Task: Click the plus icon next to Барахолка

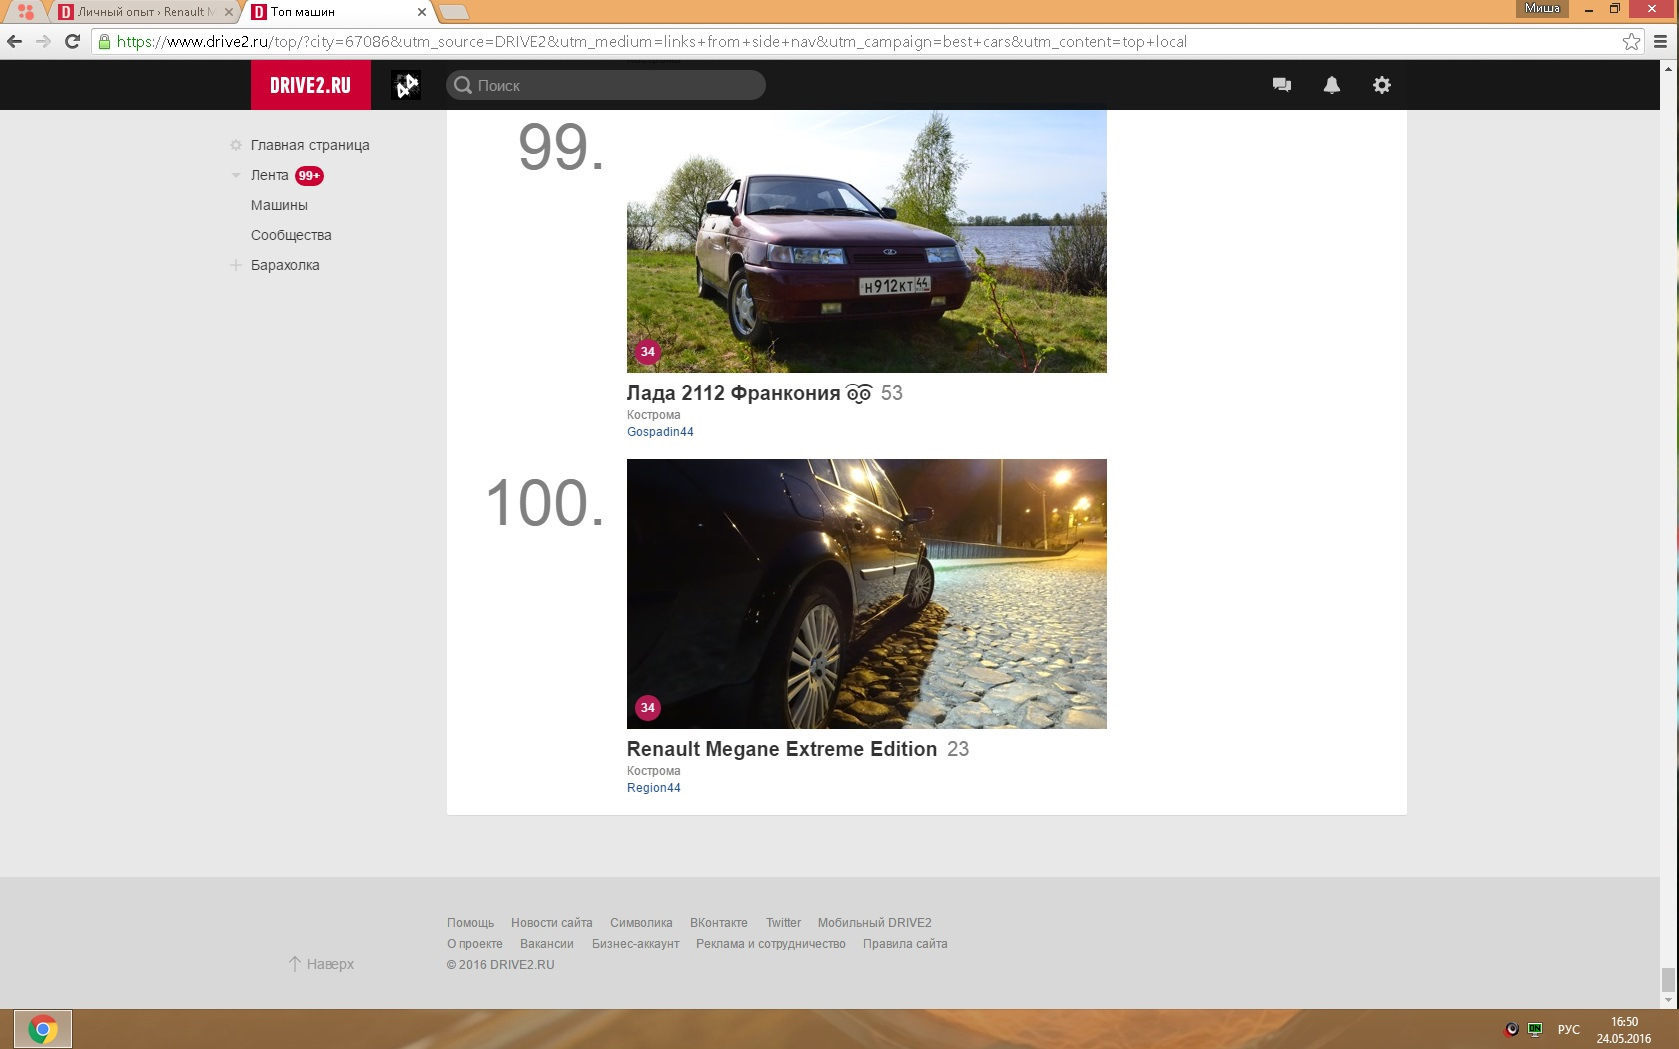Action: 236,265
